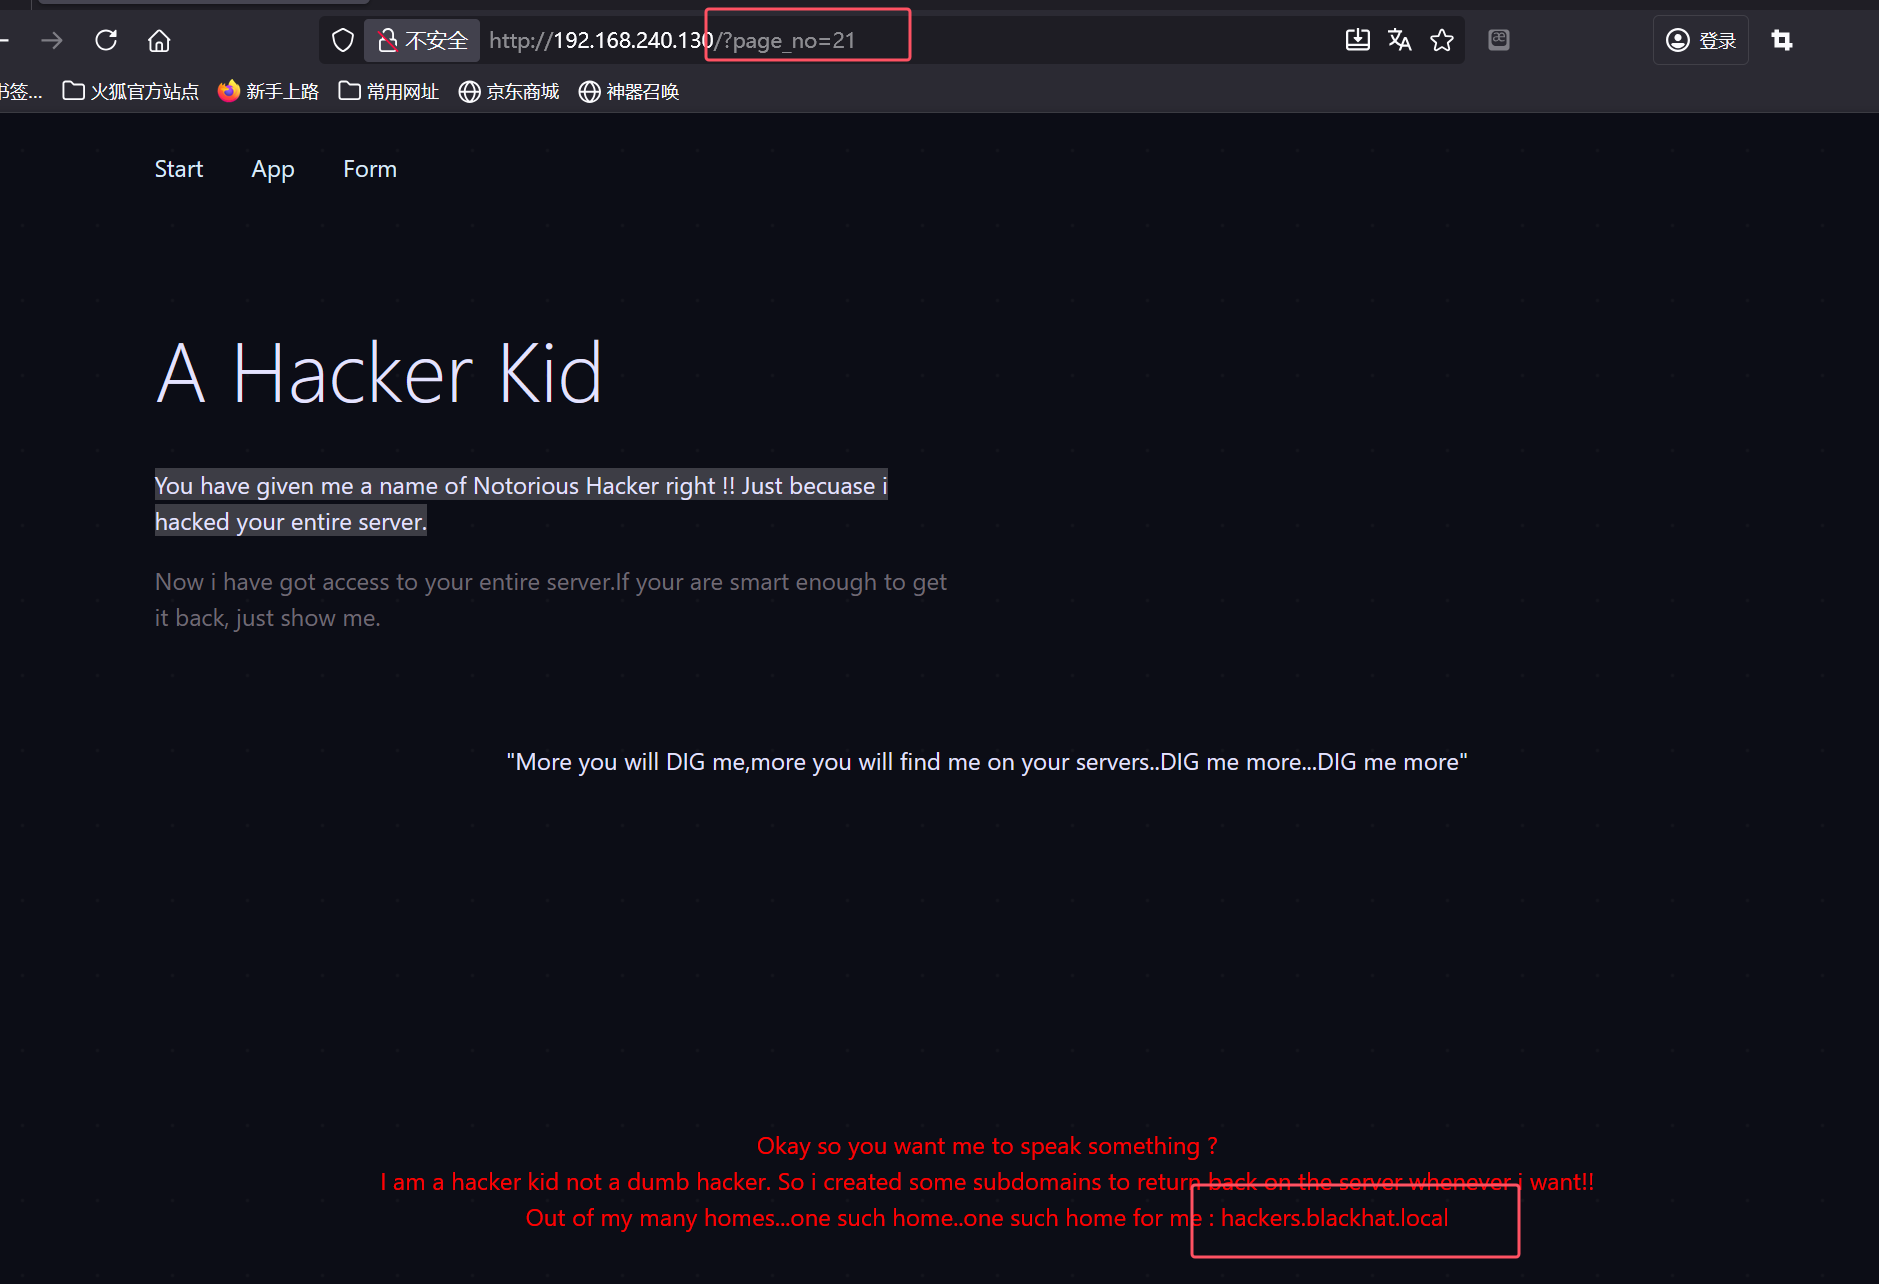Go to the Form navigation item
The image size is (1879, 1284).
pyautogui.click(x=370, y=169)
